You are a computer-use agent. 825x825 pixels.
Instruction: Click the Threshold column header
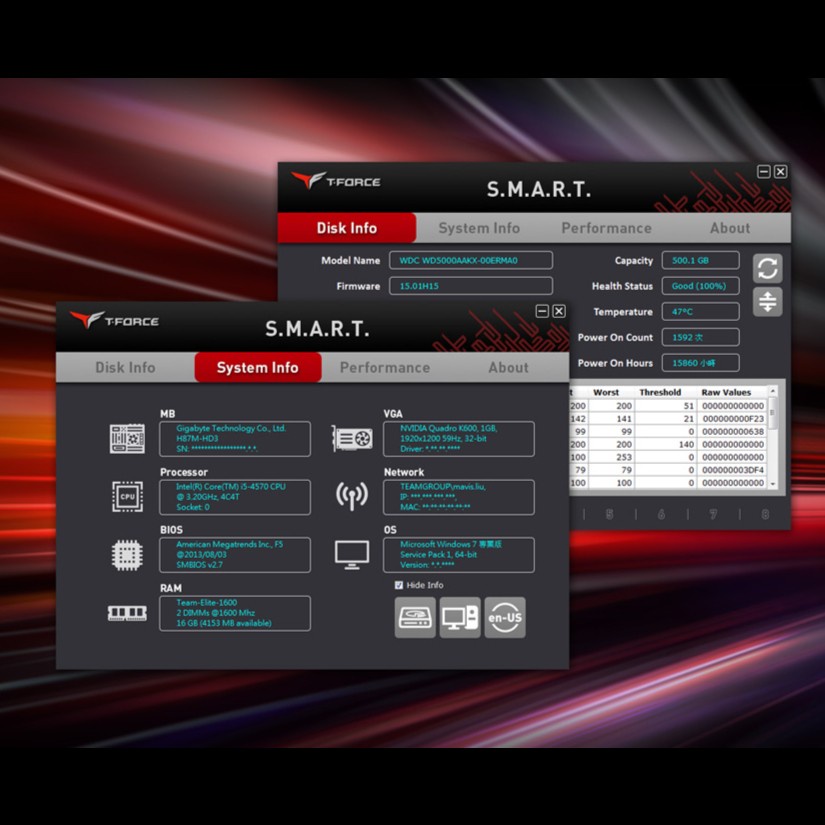(x=660, y=393)
